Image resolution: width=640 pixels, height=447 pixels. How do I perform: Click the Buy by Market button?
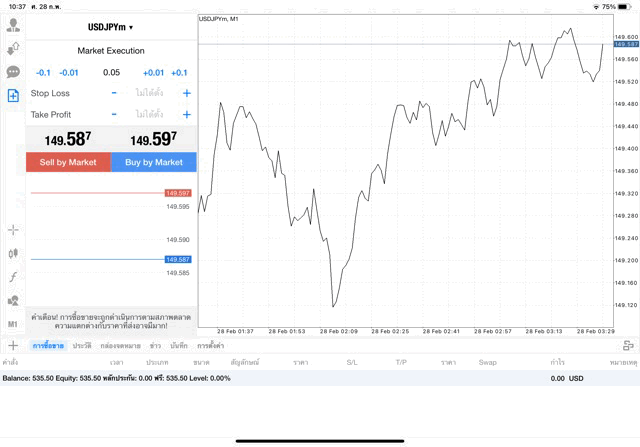[x=154, y=162]
